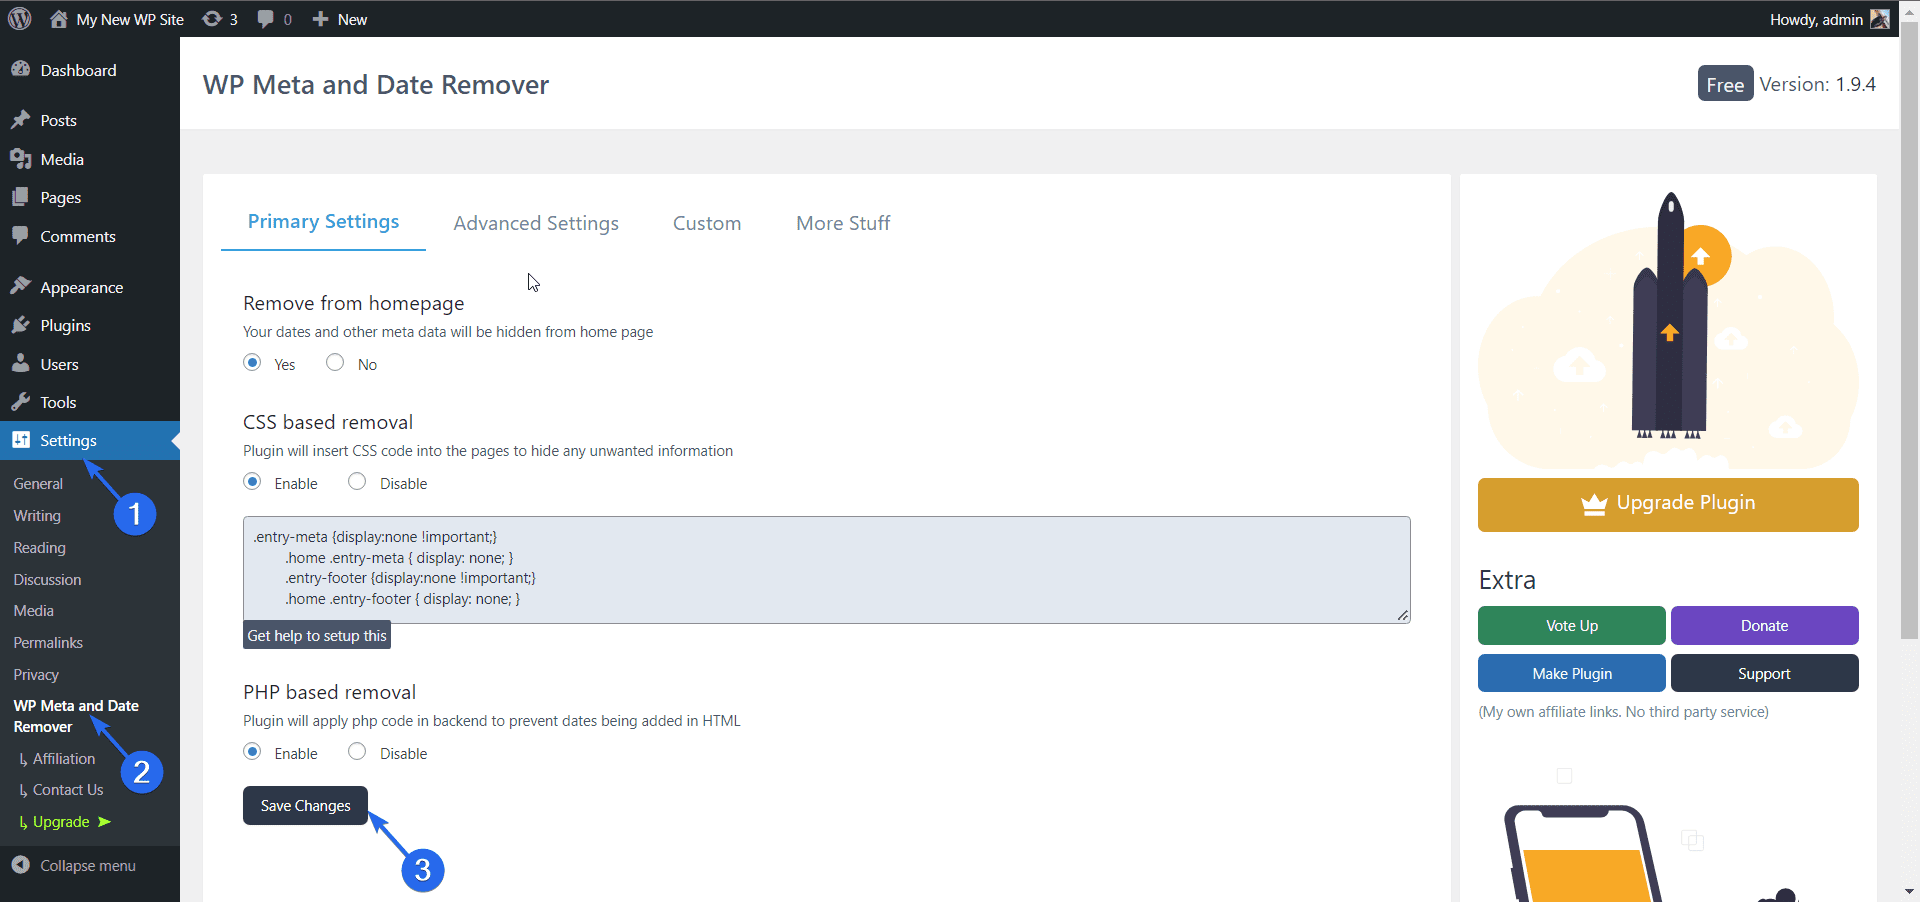Click the Version: 1.9.4 text
The width and height of the screenshot is (1920, 902).
click(1818, 84)
